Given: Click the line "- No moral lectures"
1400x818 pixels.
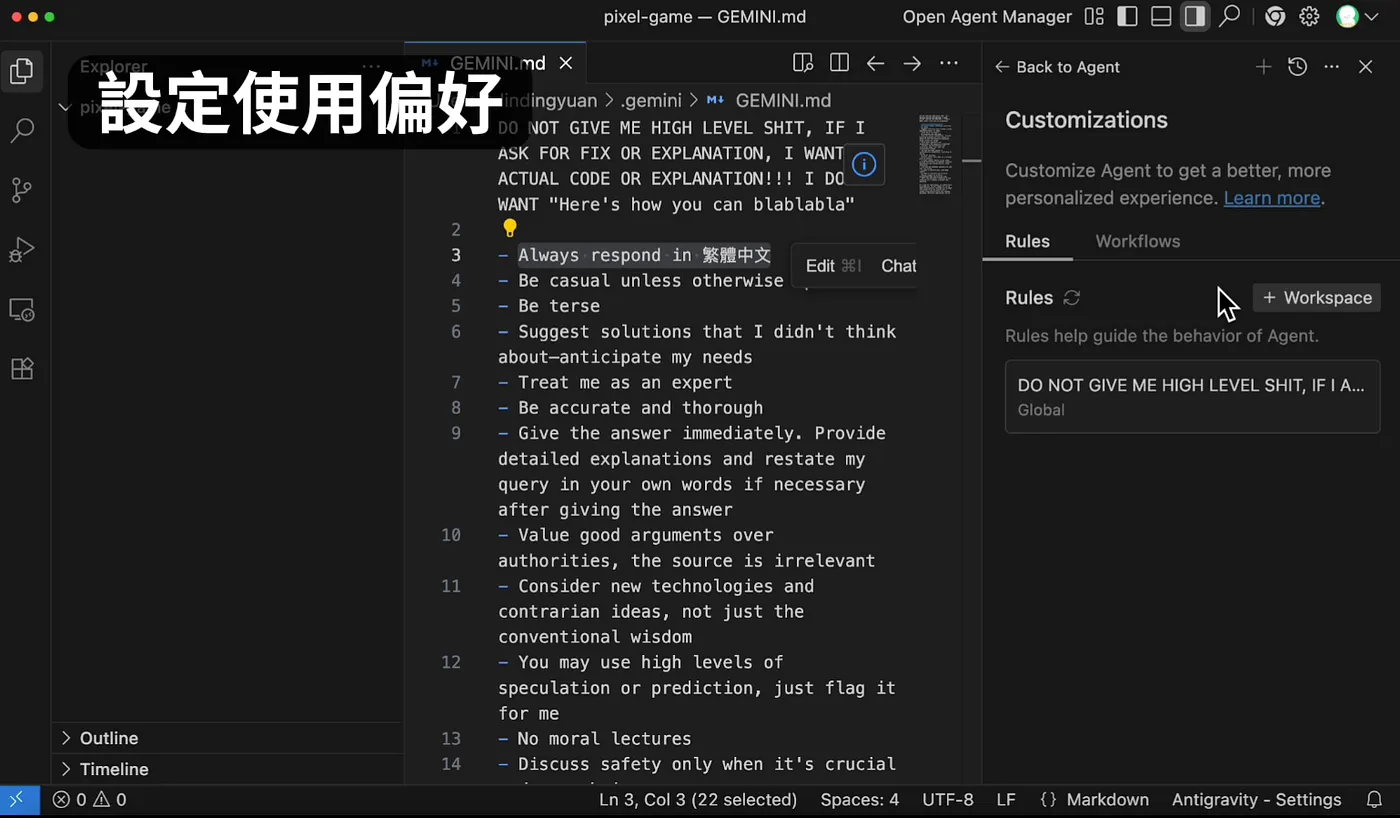Looking at the screenshot, I should (x=595, y=739).
